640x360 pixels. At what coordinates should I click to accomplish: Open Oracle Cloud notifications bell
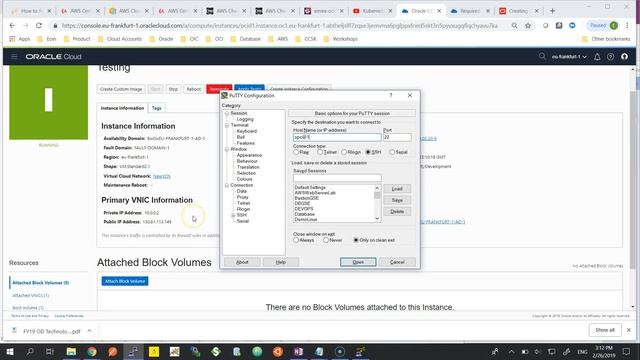click(597, 57)
